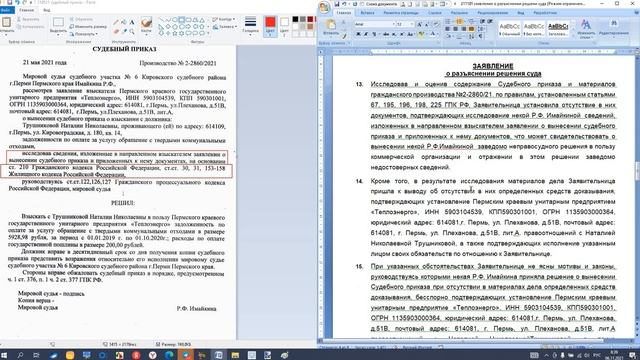Click Undo in Word's quick access toolbar
Screen dimensions: 640x360
(344, 4)
